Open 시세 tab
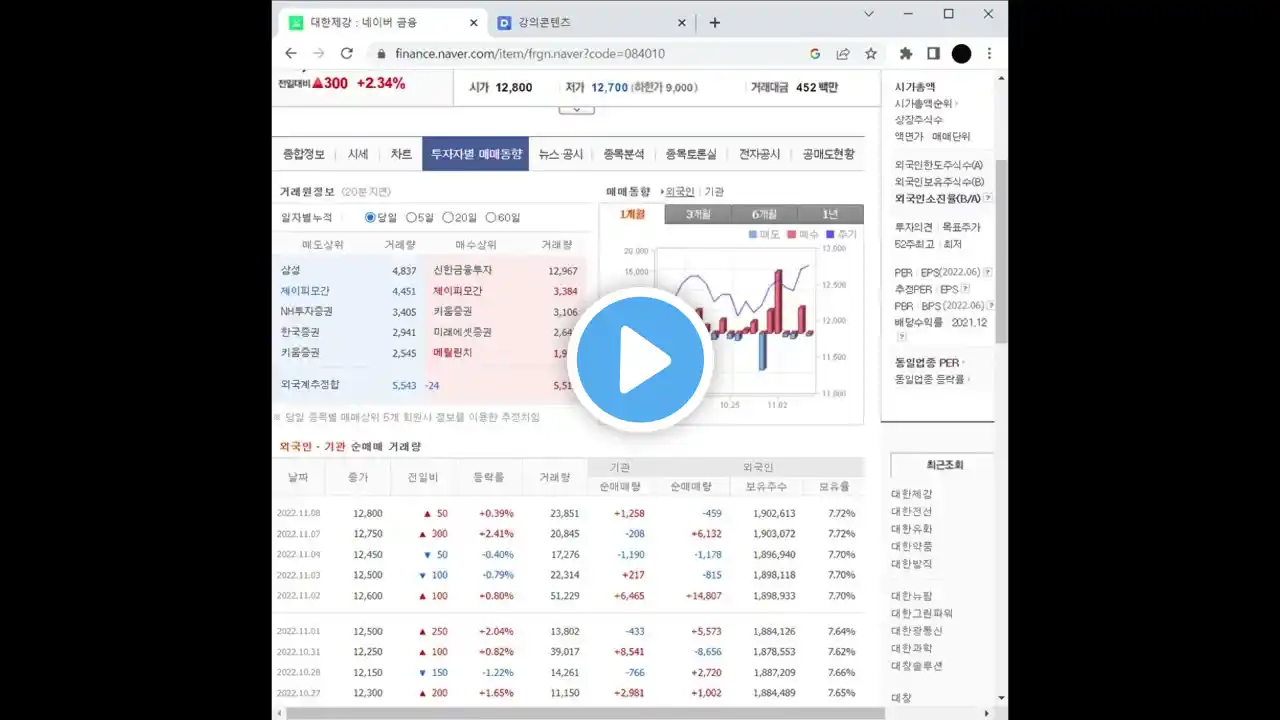Image resolution: width=1280 pixels, height=720 pixels. coord(358,154)
